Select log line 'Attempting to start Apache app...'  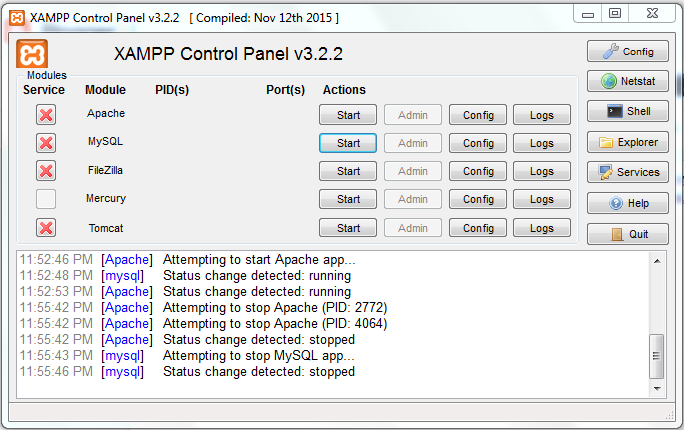click(188, 259)
